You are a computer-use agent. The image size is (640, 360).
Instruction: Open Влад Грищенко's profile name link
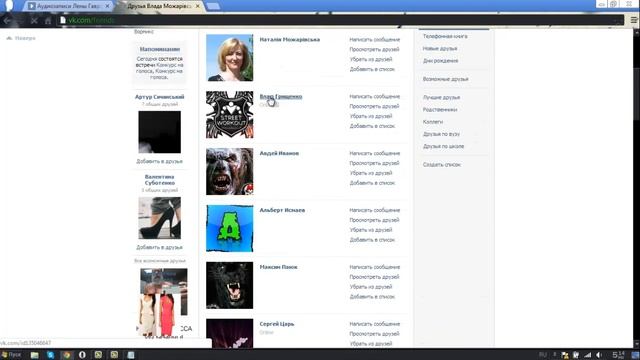click(281, 97)
